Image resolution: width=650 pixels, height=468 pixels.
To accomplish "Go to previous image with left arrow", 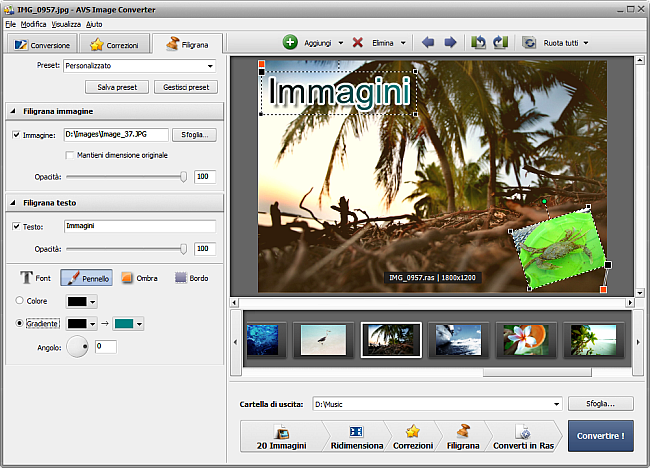I will point(428,42).
